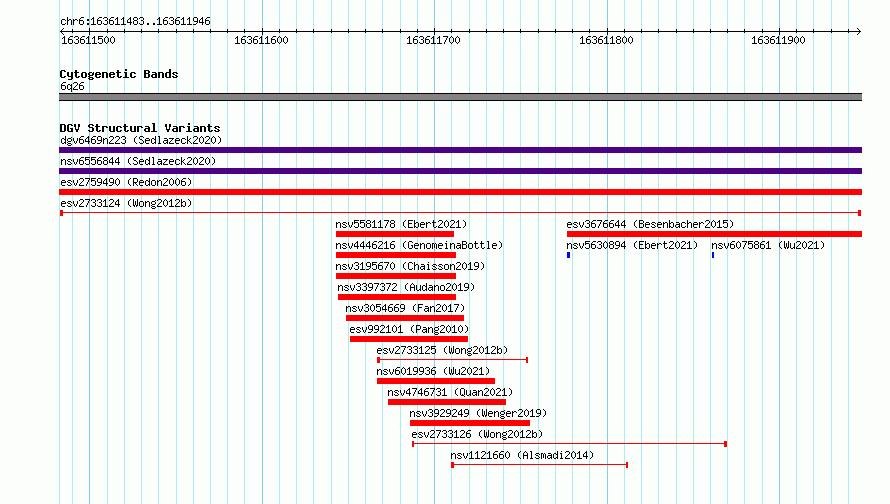Click the chr6:163611483..163611946 coordinate label
Screen dimensions: 890x504
pyautogui.click(x=135, y=22)
